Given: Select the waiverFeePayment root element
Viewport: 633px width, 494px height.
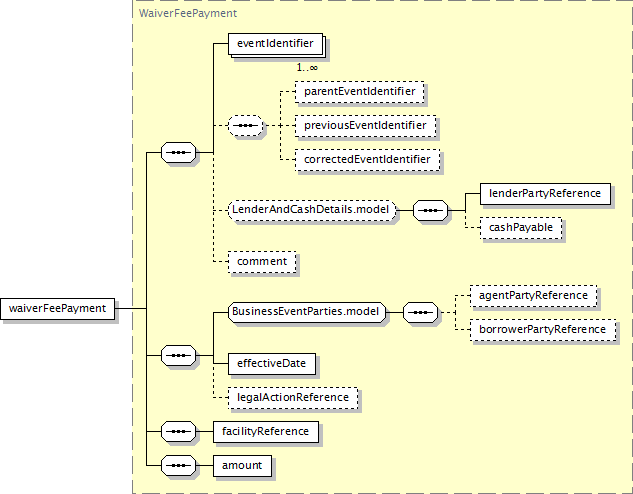Looking at the screenshot, I should [x=58, y=308].
